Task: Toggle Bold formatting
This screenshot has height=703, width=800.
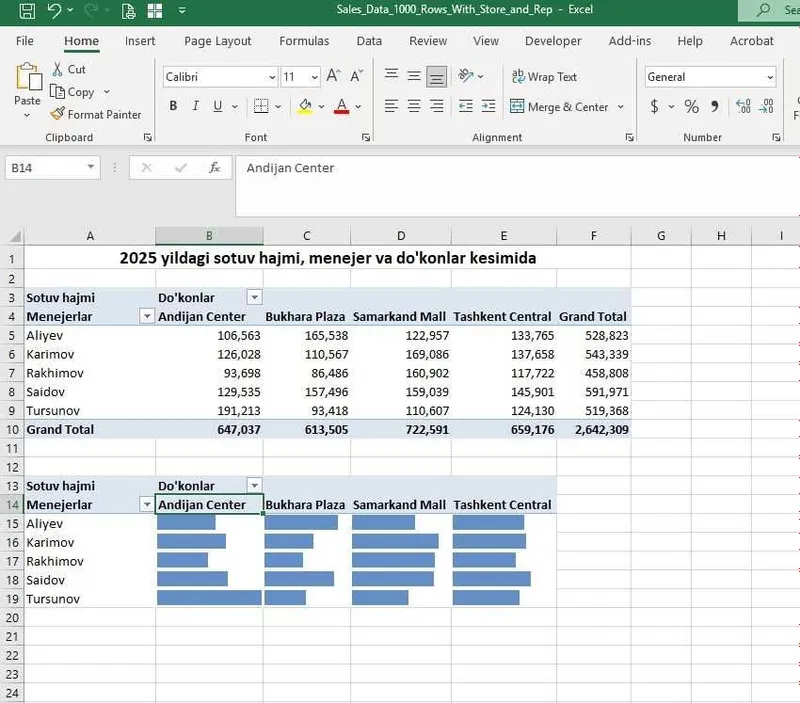Action: pyautogui.click(x=173, y=106)
